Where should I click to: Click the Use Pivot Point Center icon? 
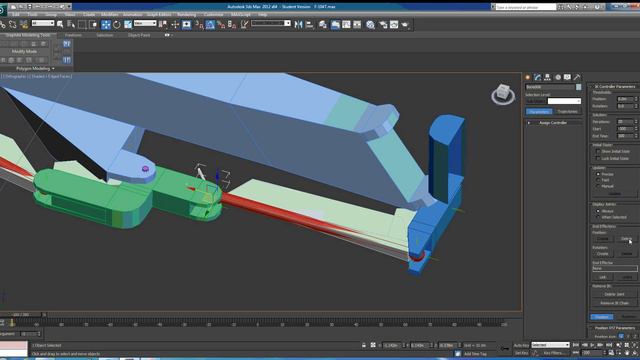pyautogui.click(x=163, y=24)
